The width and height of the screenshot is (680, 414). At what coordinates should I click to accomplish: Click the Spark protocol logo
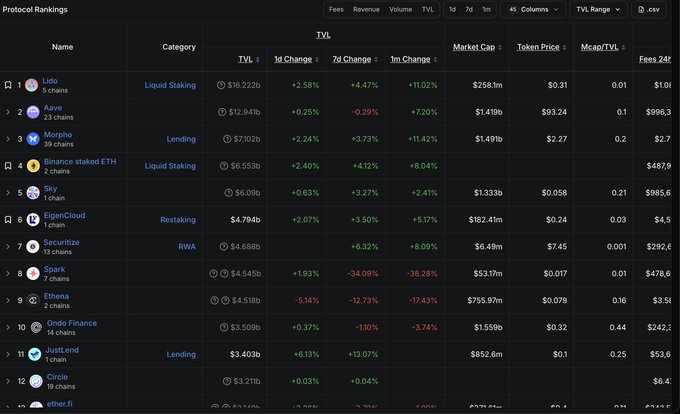click(33, 273)
